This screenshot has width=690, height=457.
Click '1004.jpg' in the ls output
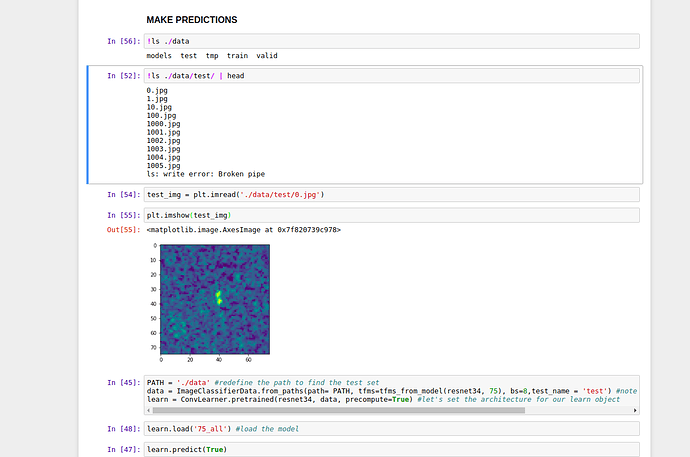[163, 157]
